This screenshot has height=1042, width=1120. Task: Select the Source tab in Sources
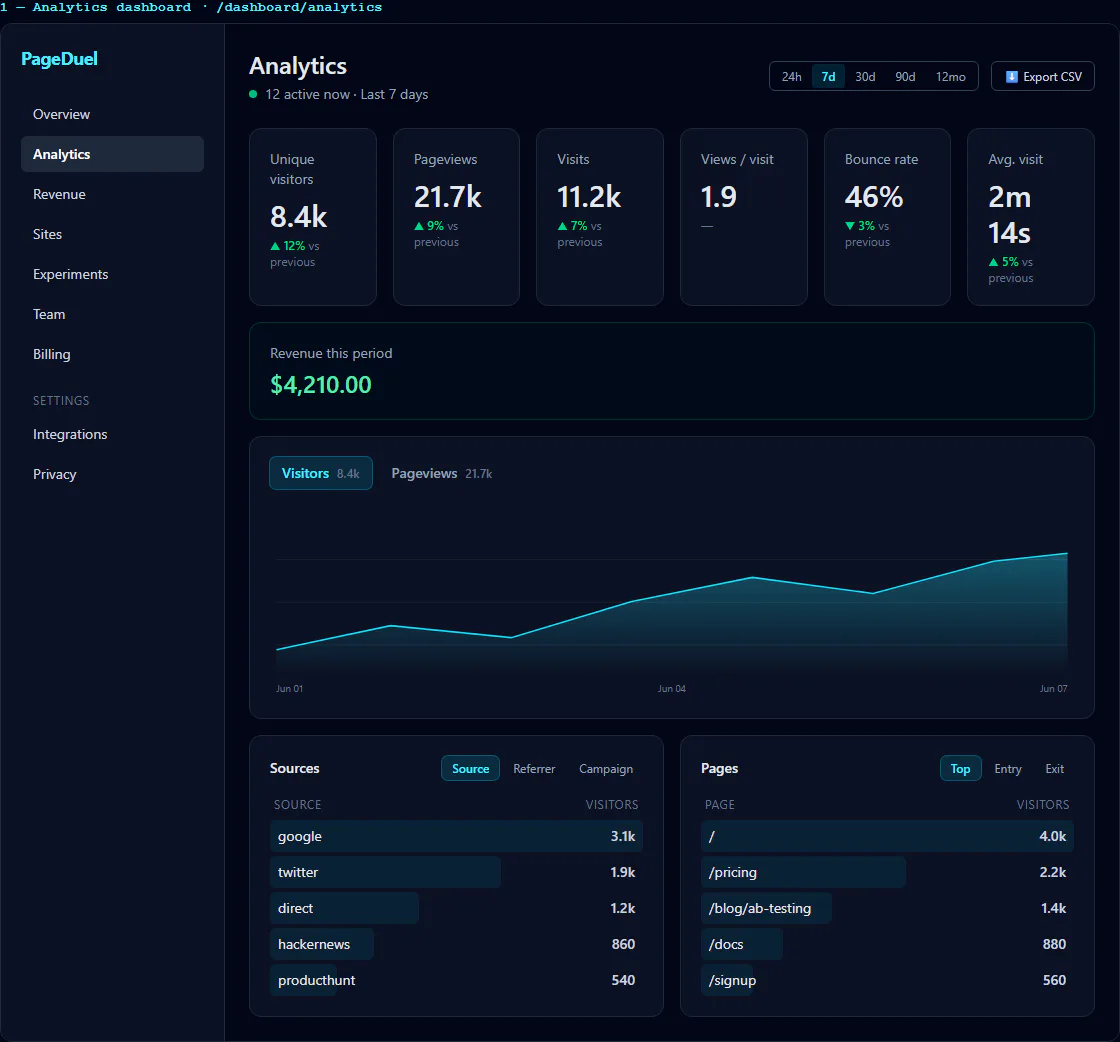point(471,768)
